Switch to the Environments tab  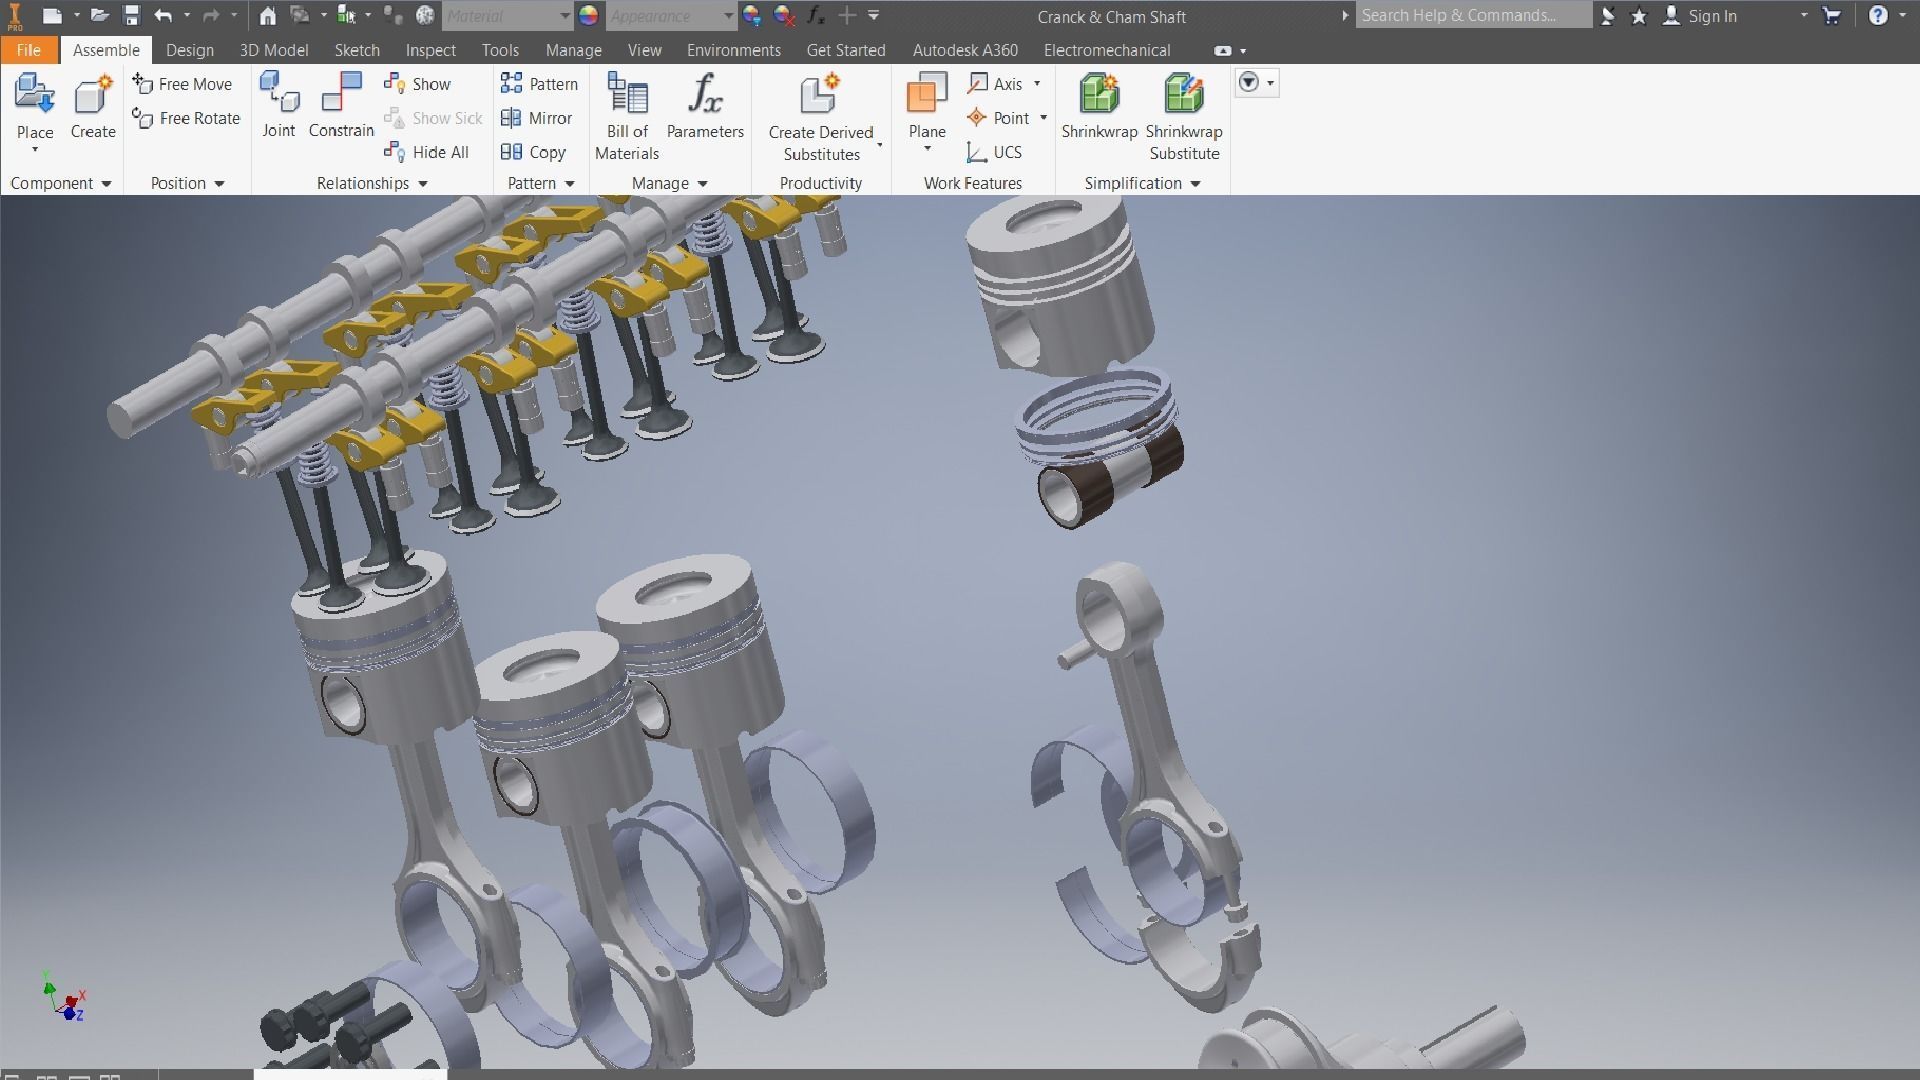(x=734, y=50)
